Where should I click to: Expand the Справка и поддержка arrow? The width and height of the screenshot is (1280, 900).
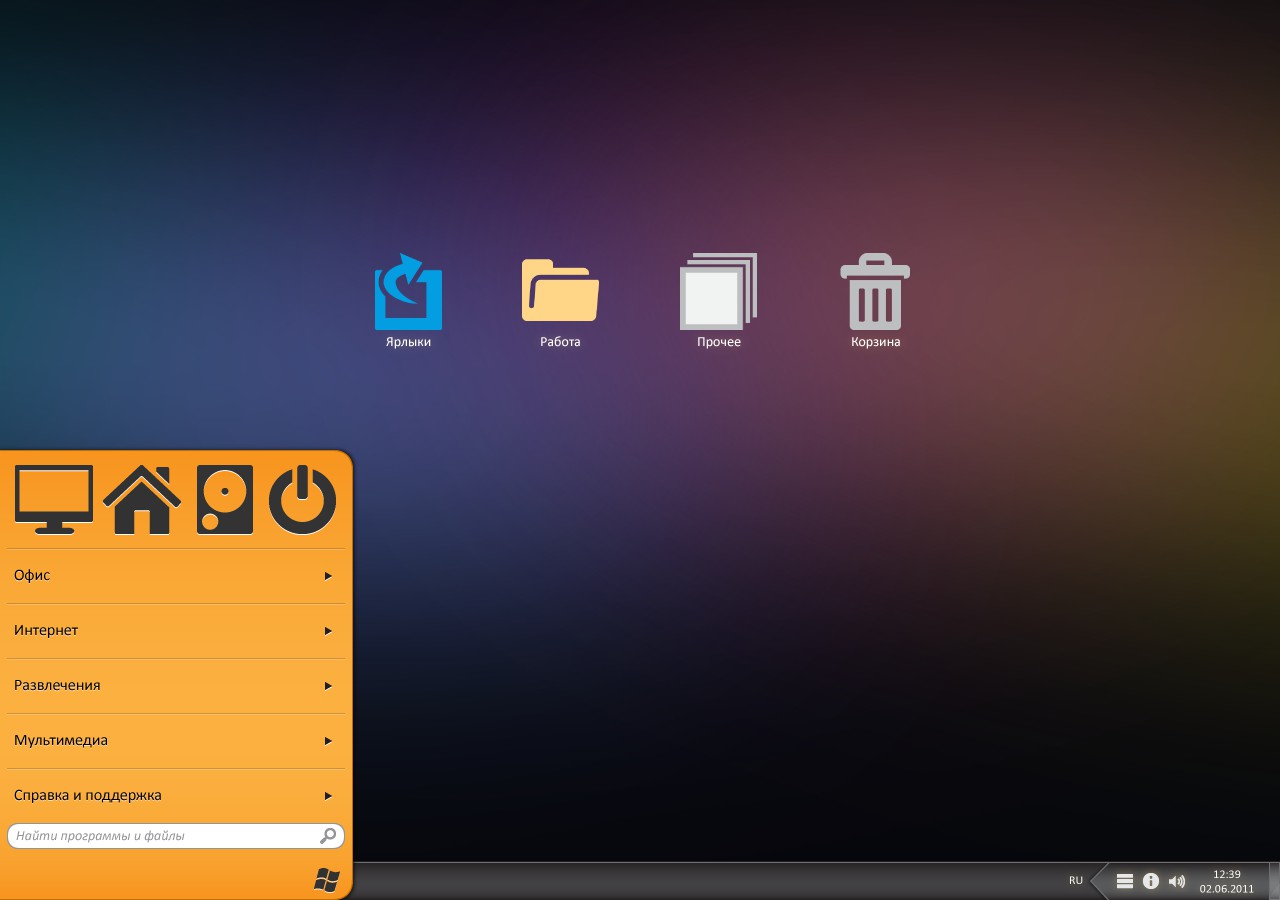pos(328,796)
